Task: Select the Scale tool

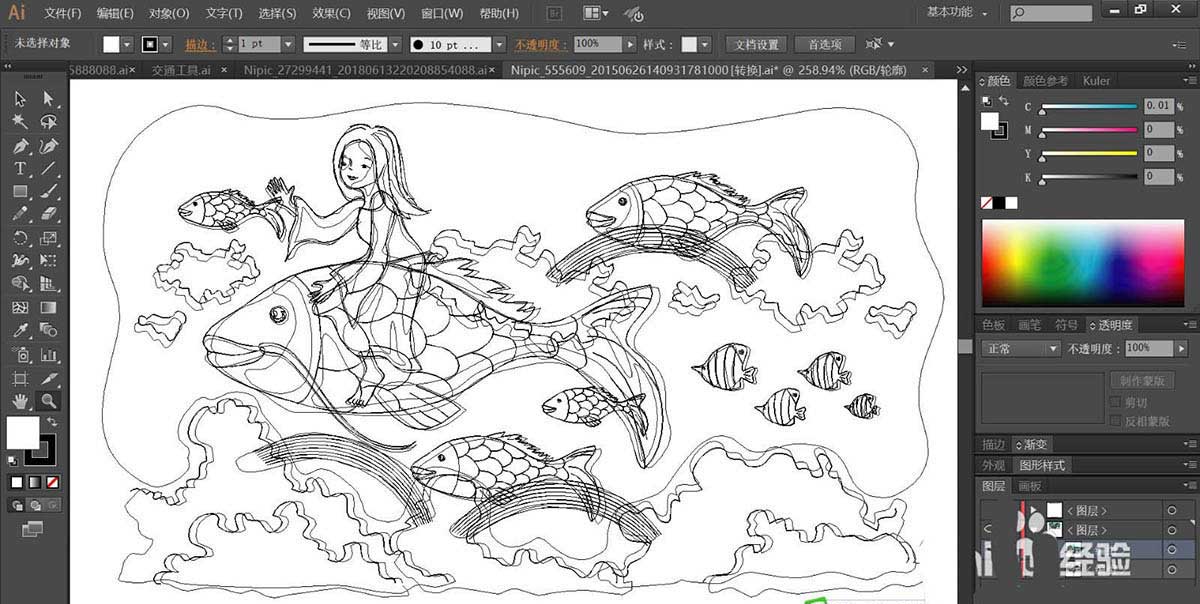Action: tap(48, 238)
